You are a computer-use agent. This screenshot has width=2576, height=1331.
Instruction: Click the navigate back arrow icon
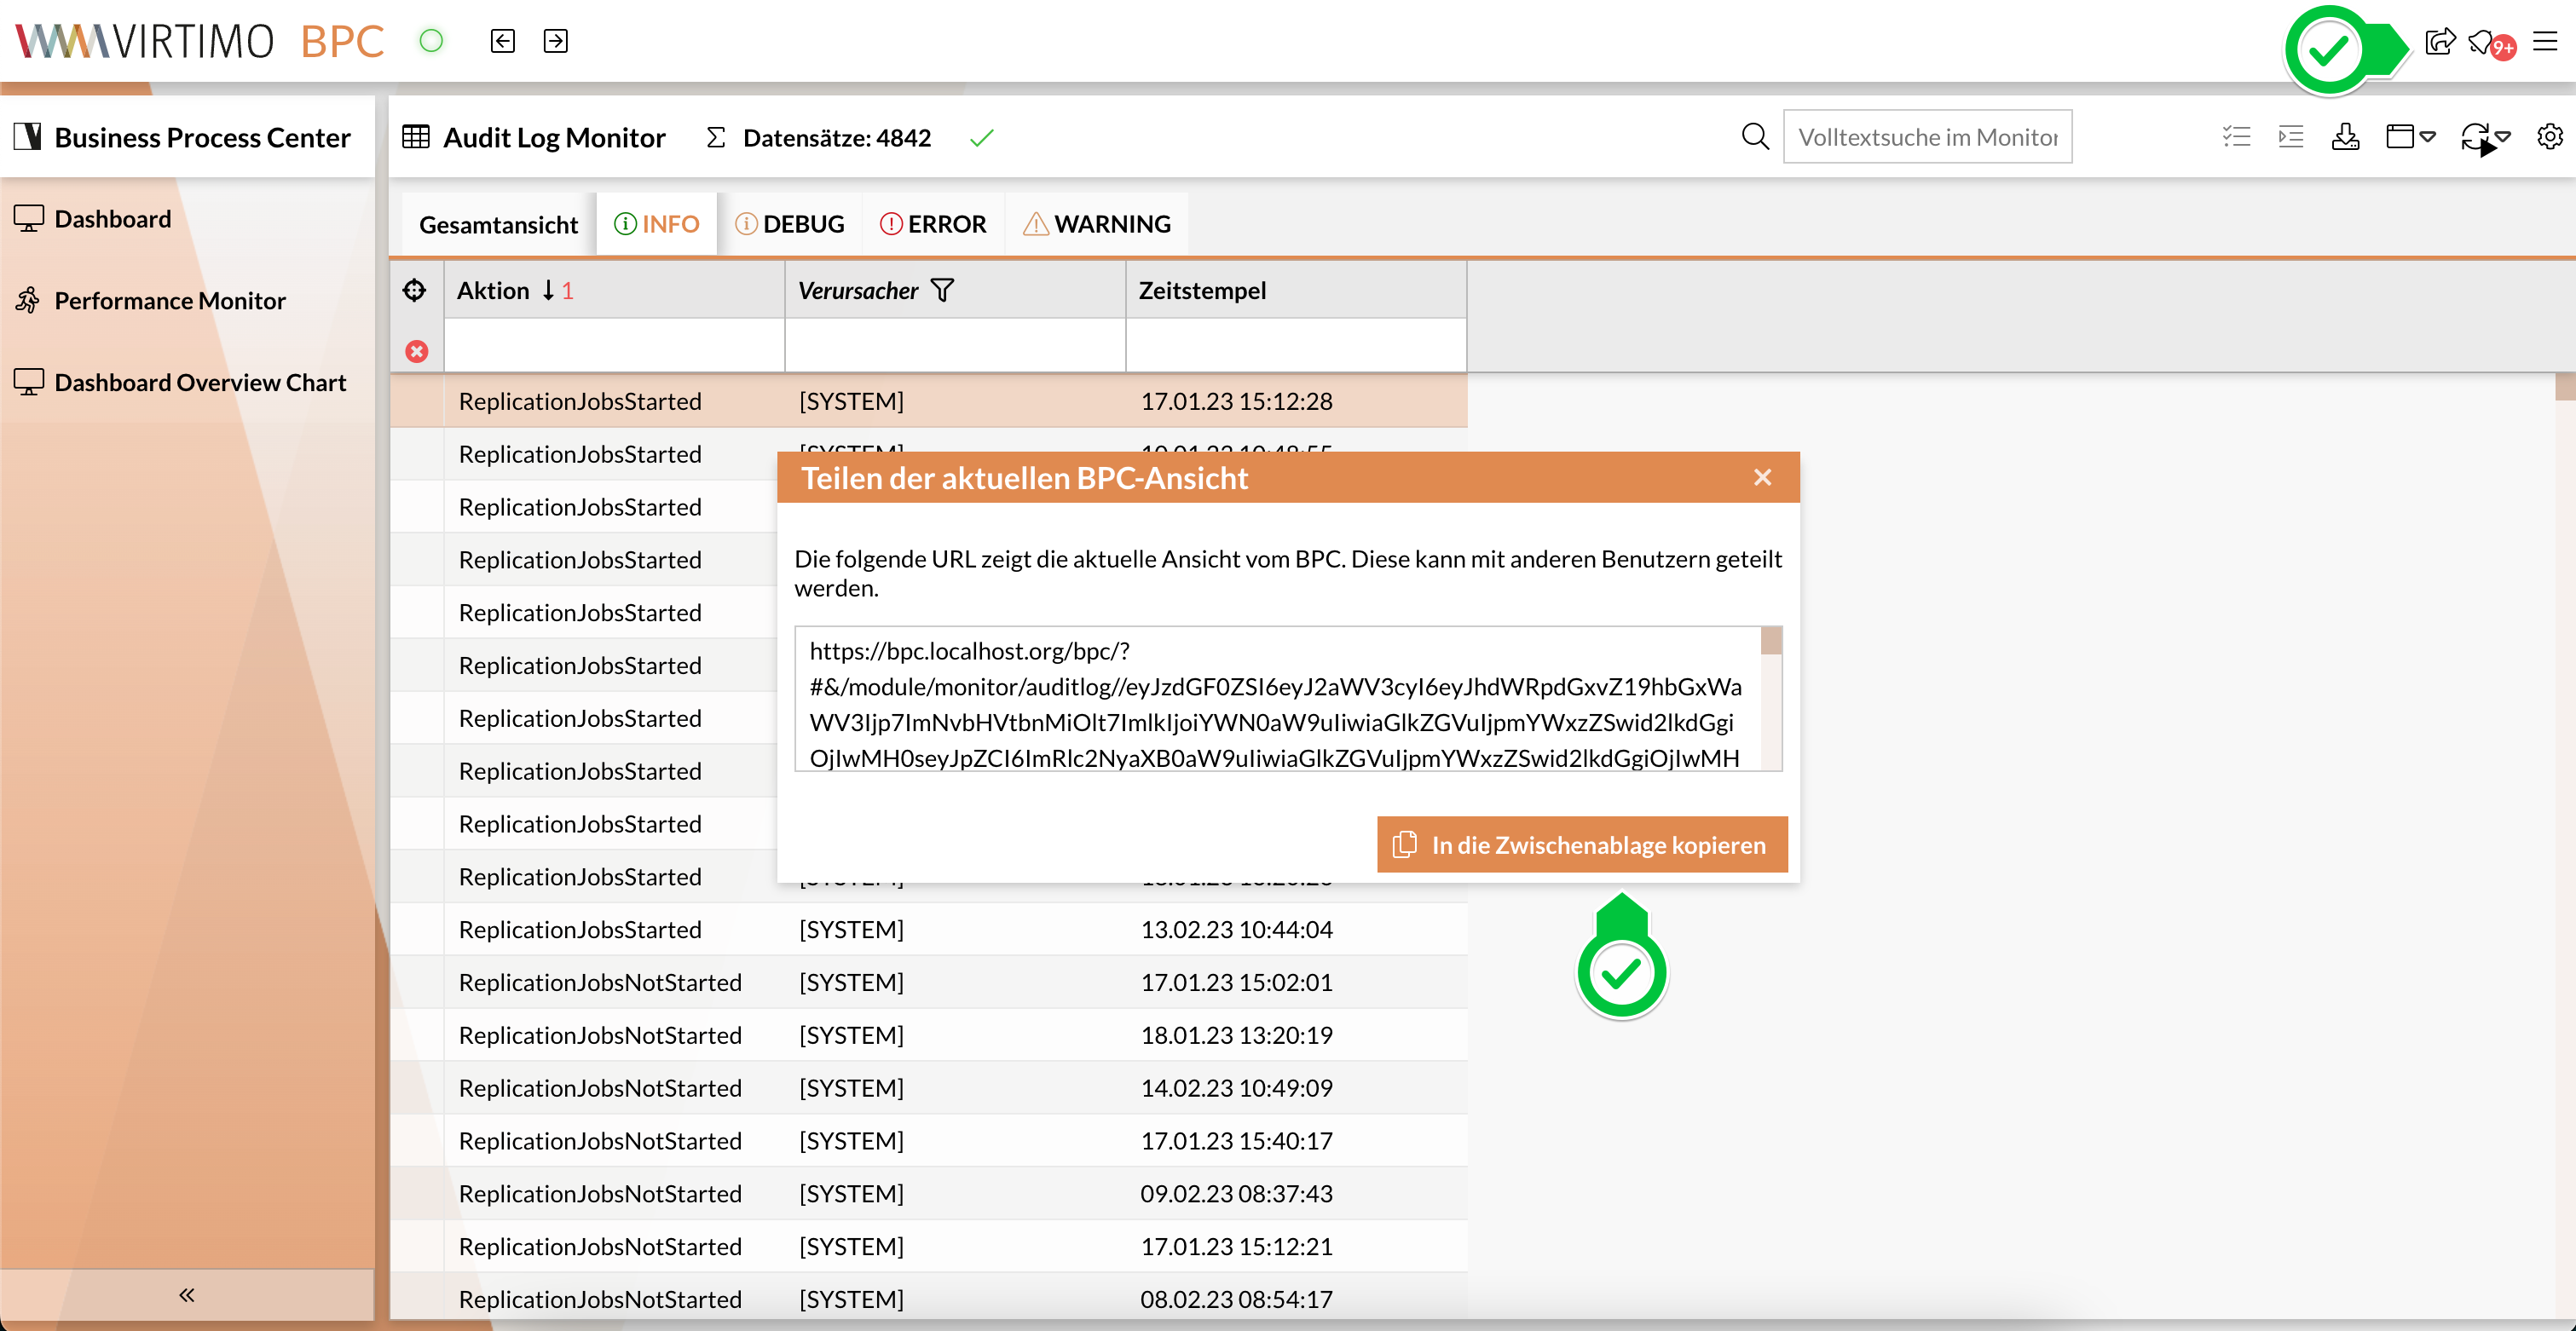point(502,41)
